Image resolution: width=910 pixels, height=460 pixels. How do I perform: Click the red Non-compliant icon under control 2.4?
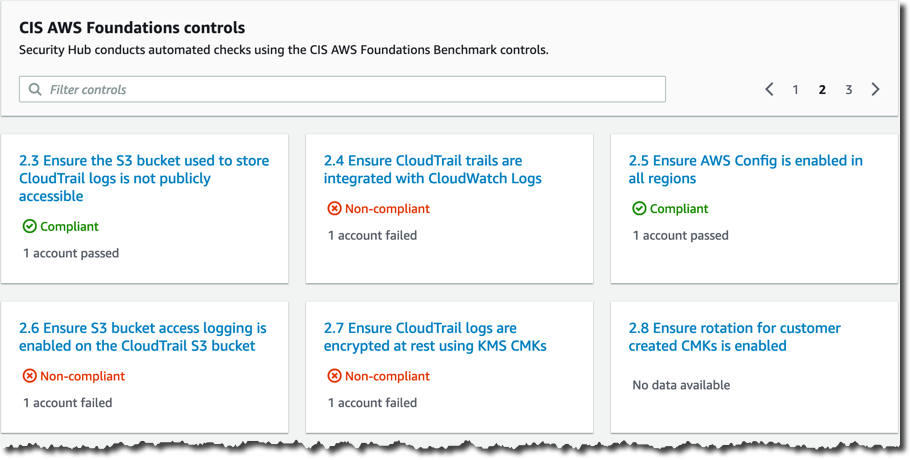tap(334, 208)
